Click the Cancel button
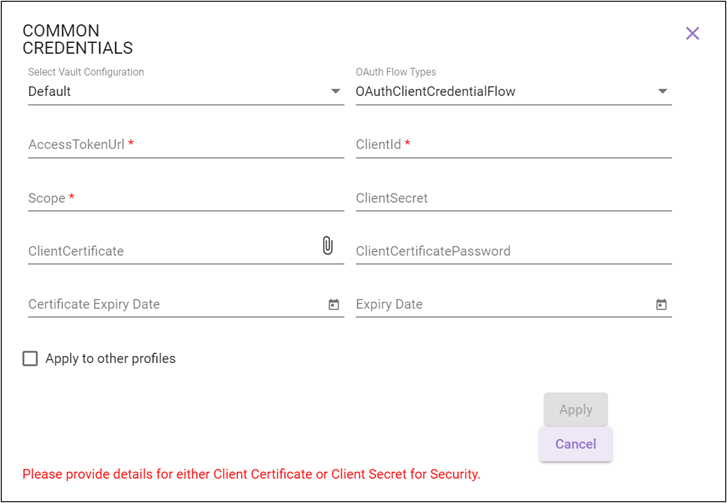 (x=575, y=444)
